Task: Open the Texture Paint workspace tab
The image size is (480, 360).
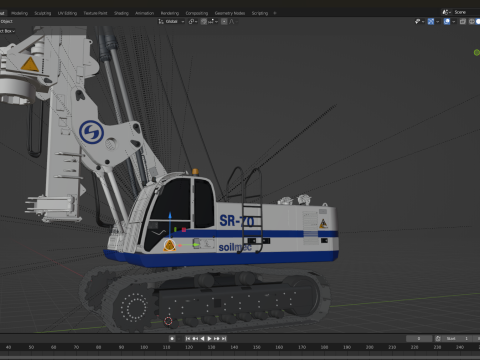Action: coord(95,13)
